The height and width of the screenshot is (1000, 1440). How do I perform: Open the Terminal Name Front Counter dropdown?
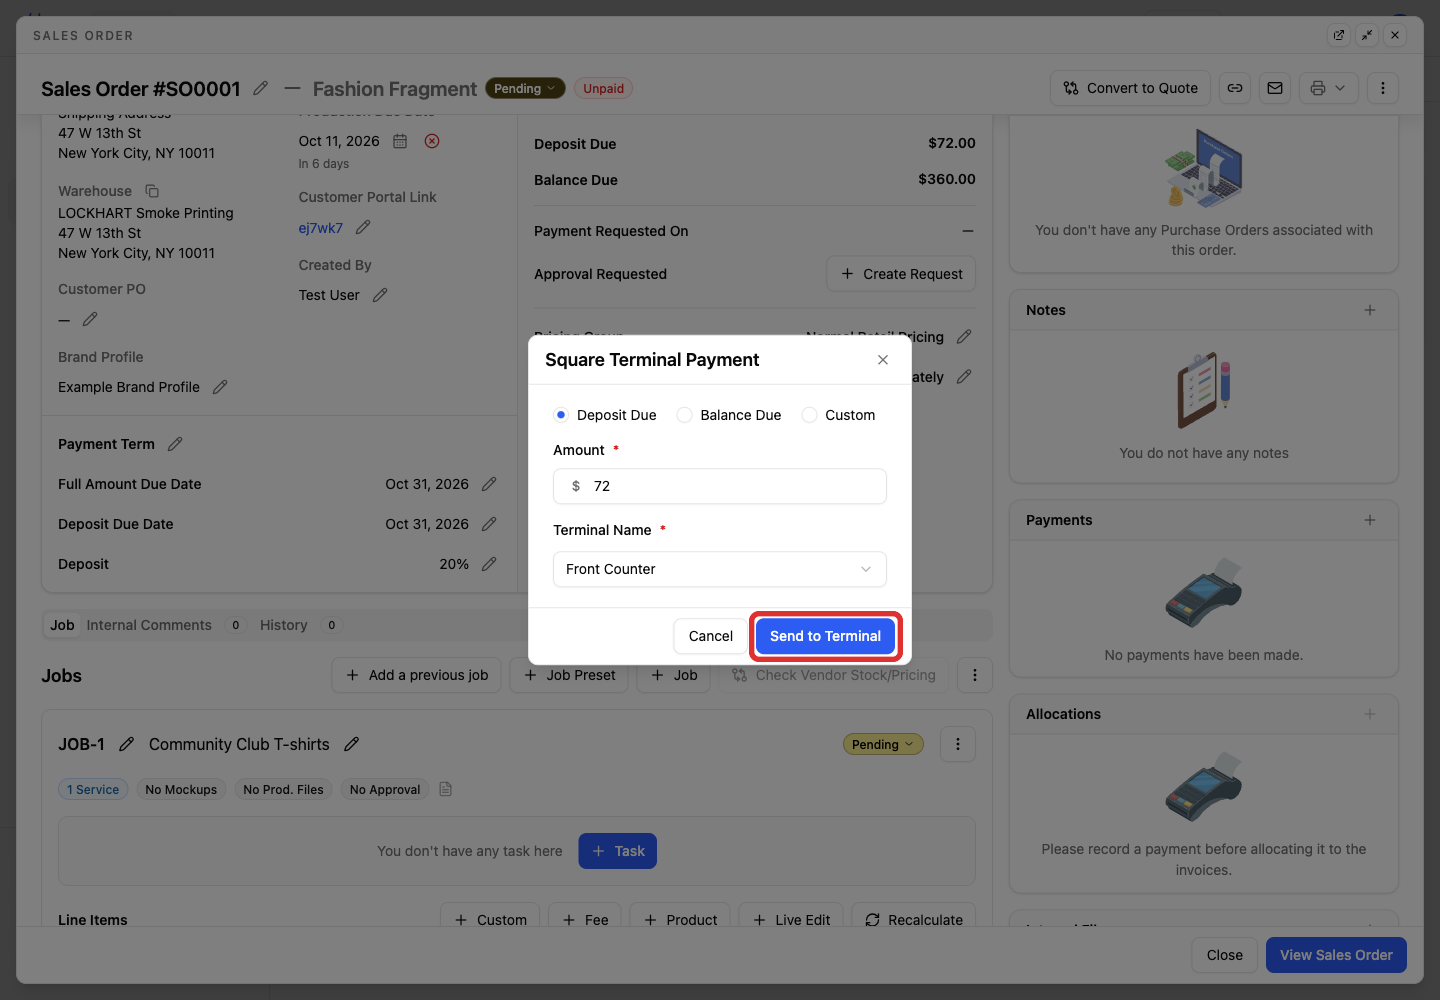click(x=720, y=569)
